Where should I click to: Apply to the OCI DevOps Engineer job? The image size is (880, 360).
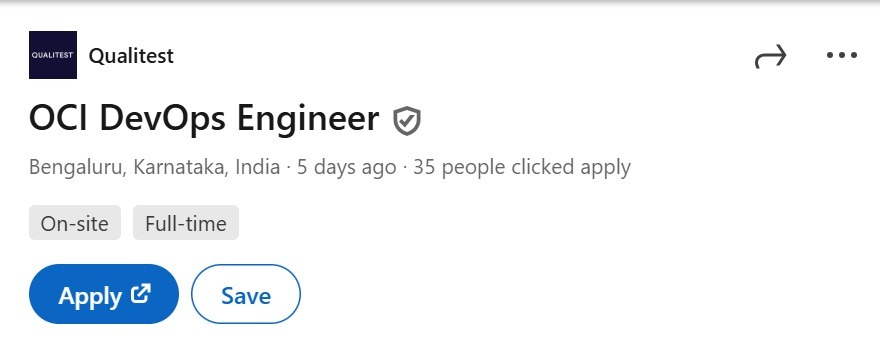pos(104,294)
